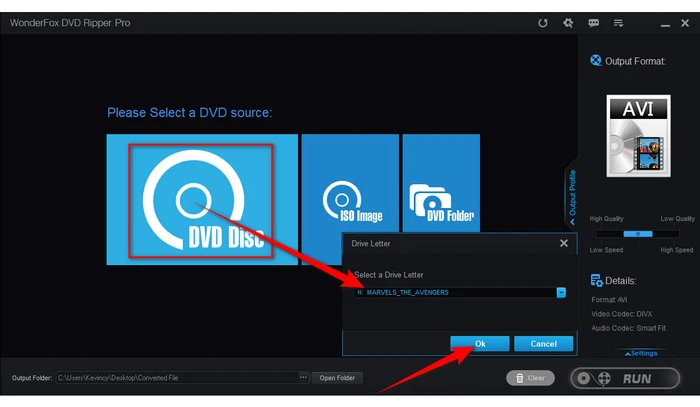Click the 'Video Codec: DIVX' detail text
The width and height of the screenshot is (700, 407).
(x=621, y=314)
